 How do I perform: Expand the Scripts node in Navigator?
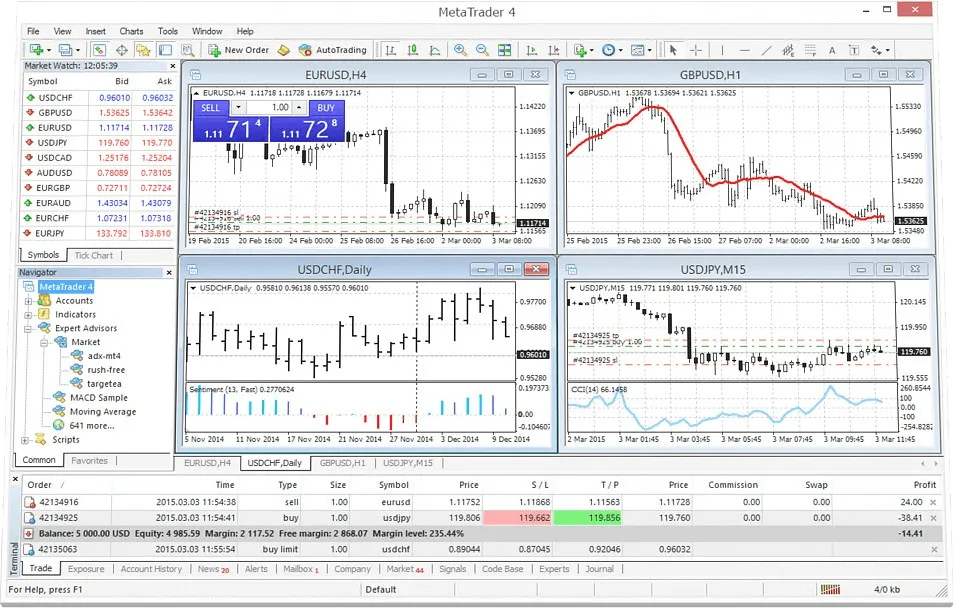click(24, 440)
